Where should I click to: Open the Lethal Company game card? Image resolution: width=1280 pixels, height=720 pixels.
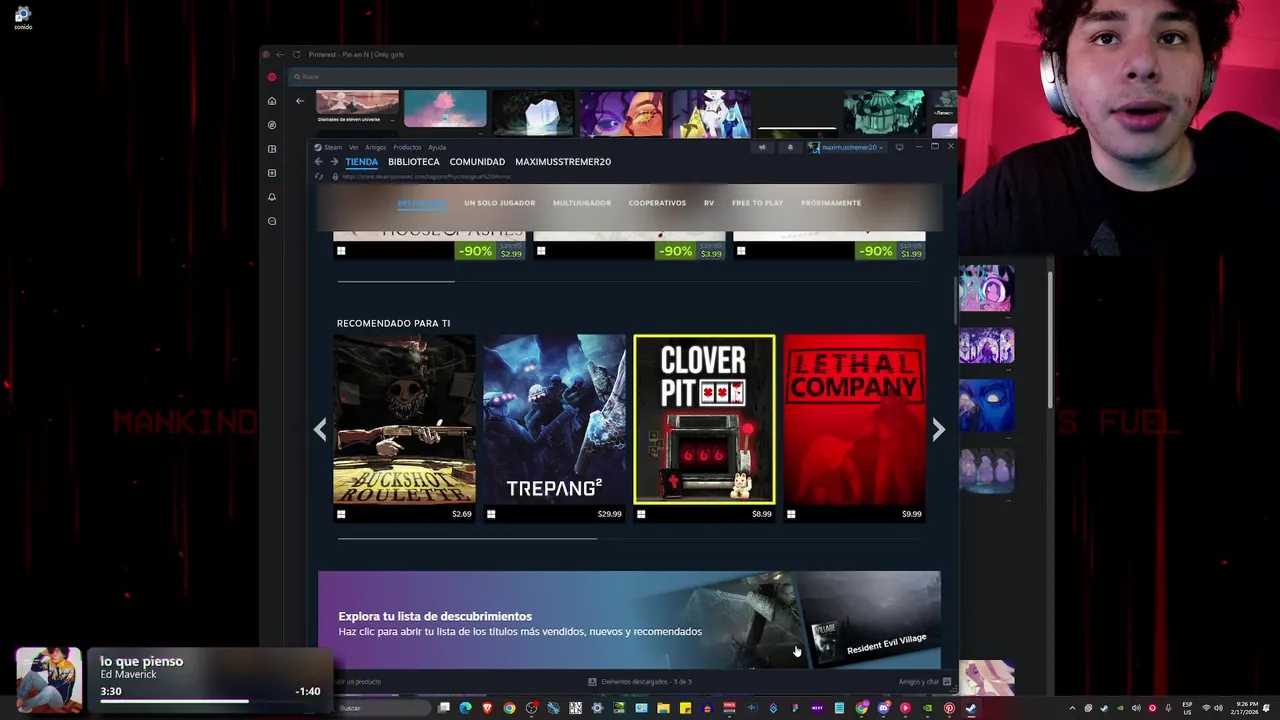(854, 428)
